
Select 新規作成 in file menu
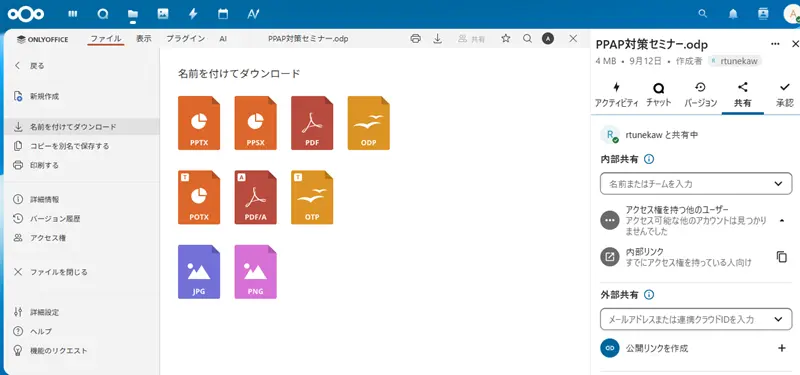click(x=82, y=96)
